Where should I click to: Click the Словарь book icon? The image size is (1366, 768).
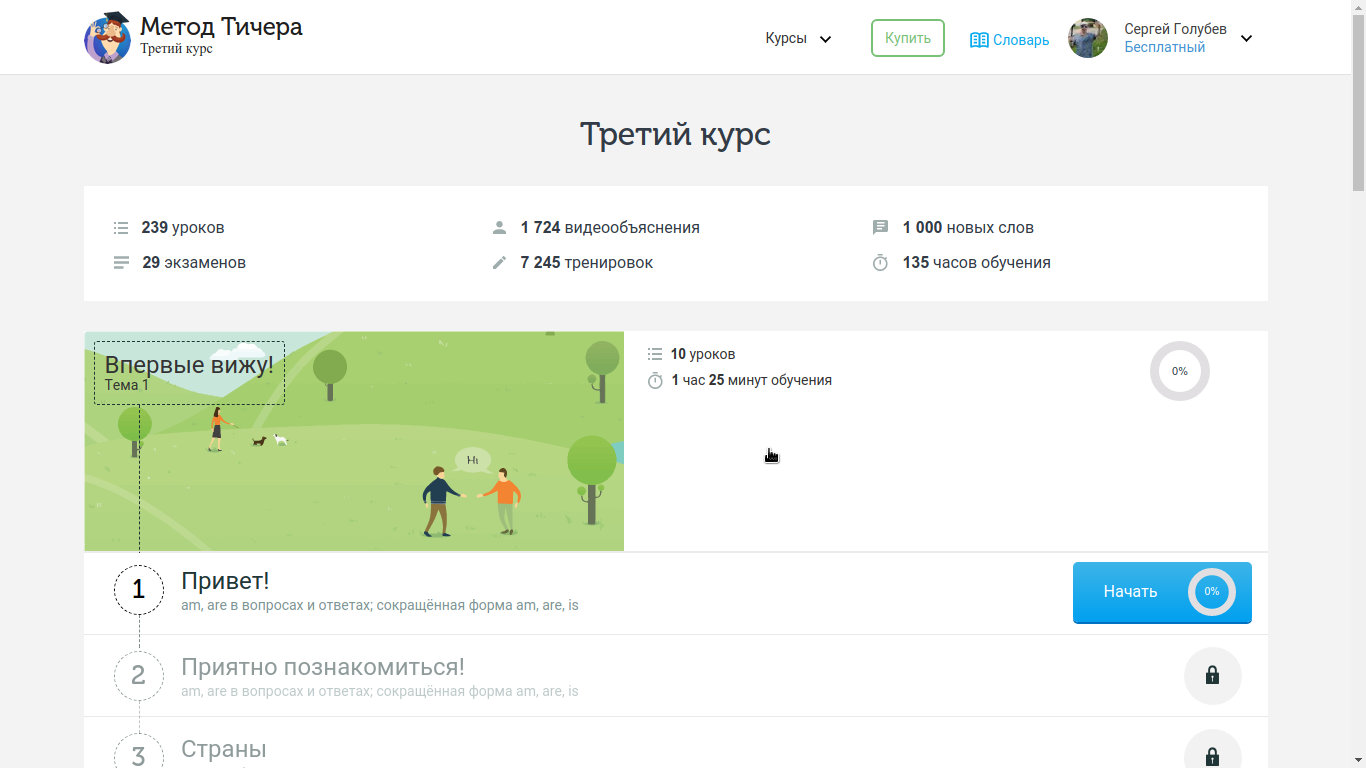coord(979,40)
